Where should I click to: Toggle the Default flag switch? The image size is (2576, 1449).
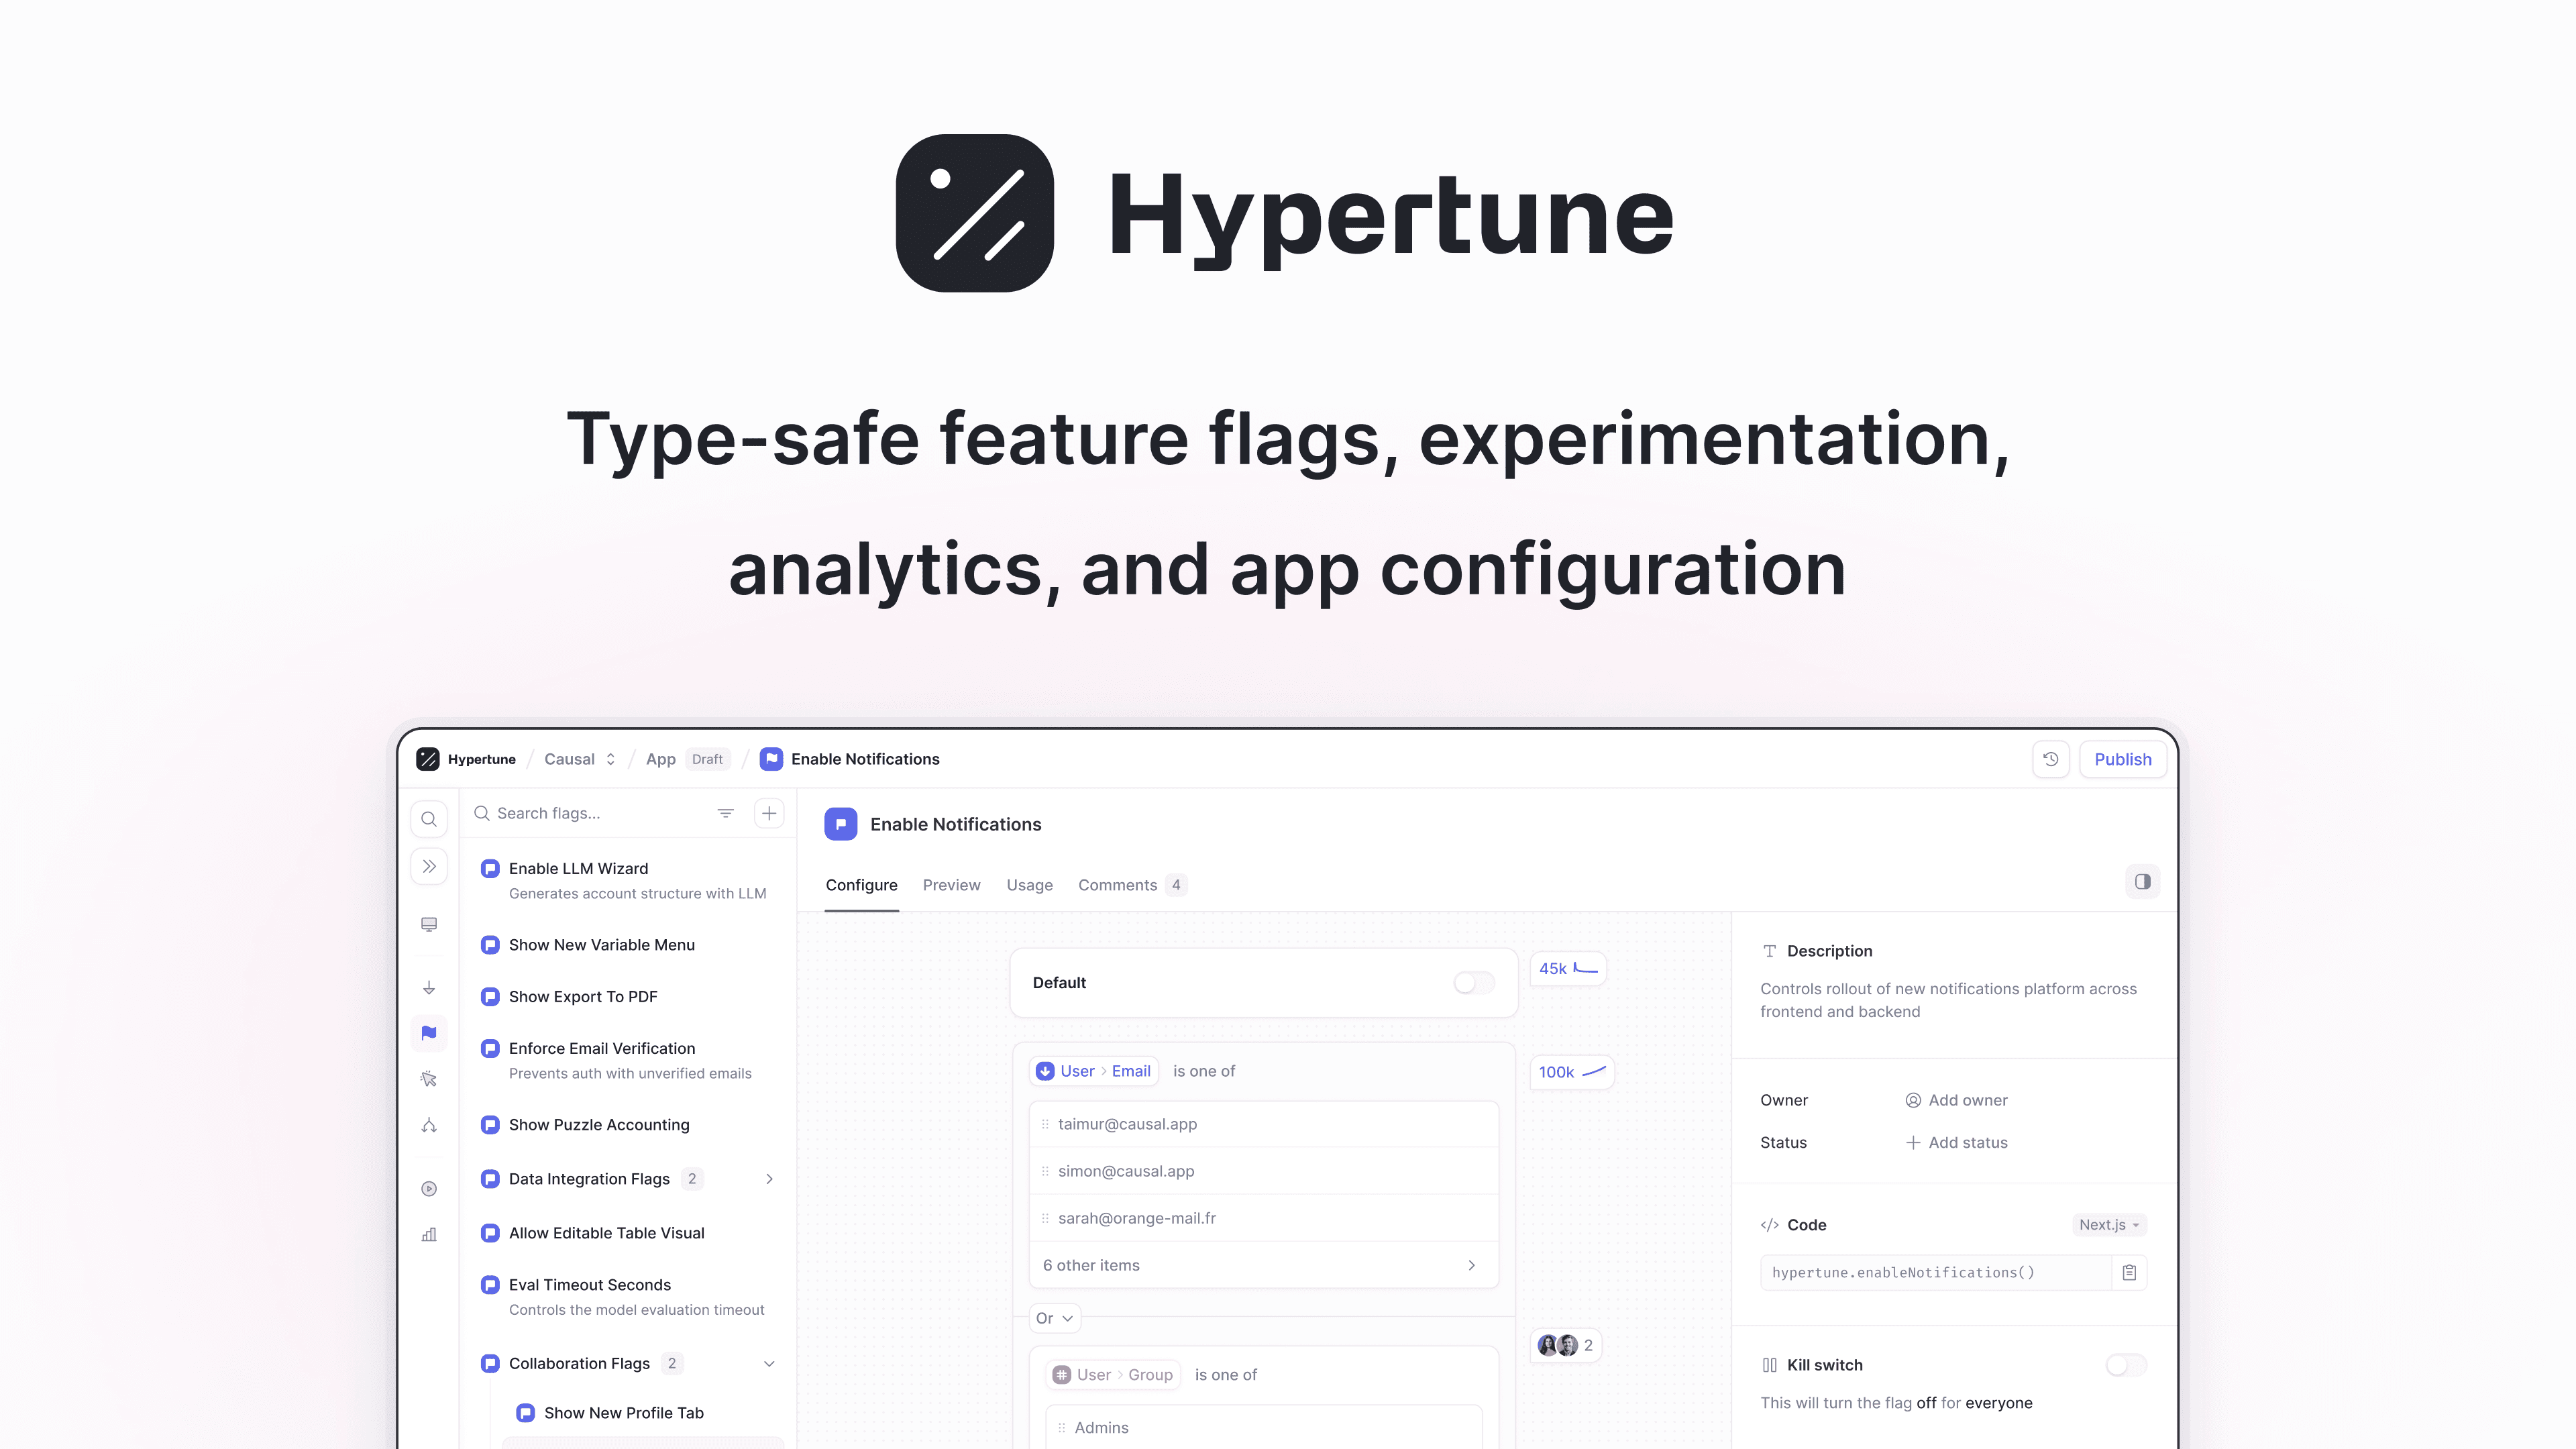[1473, 983]
